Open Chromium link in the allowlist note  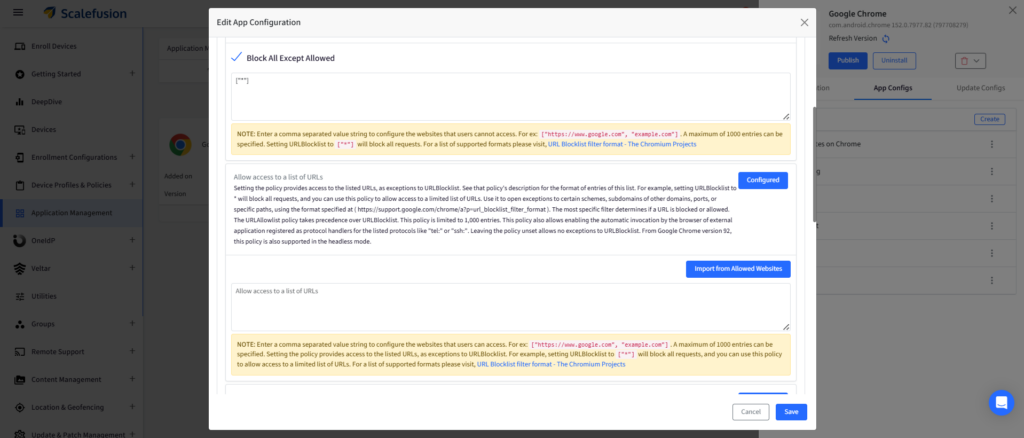(x=551, y=364)
